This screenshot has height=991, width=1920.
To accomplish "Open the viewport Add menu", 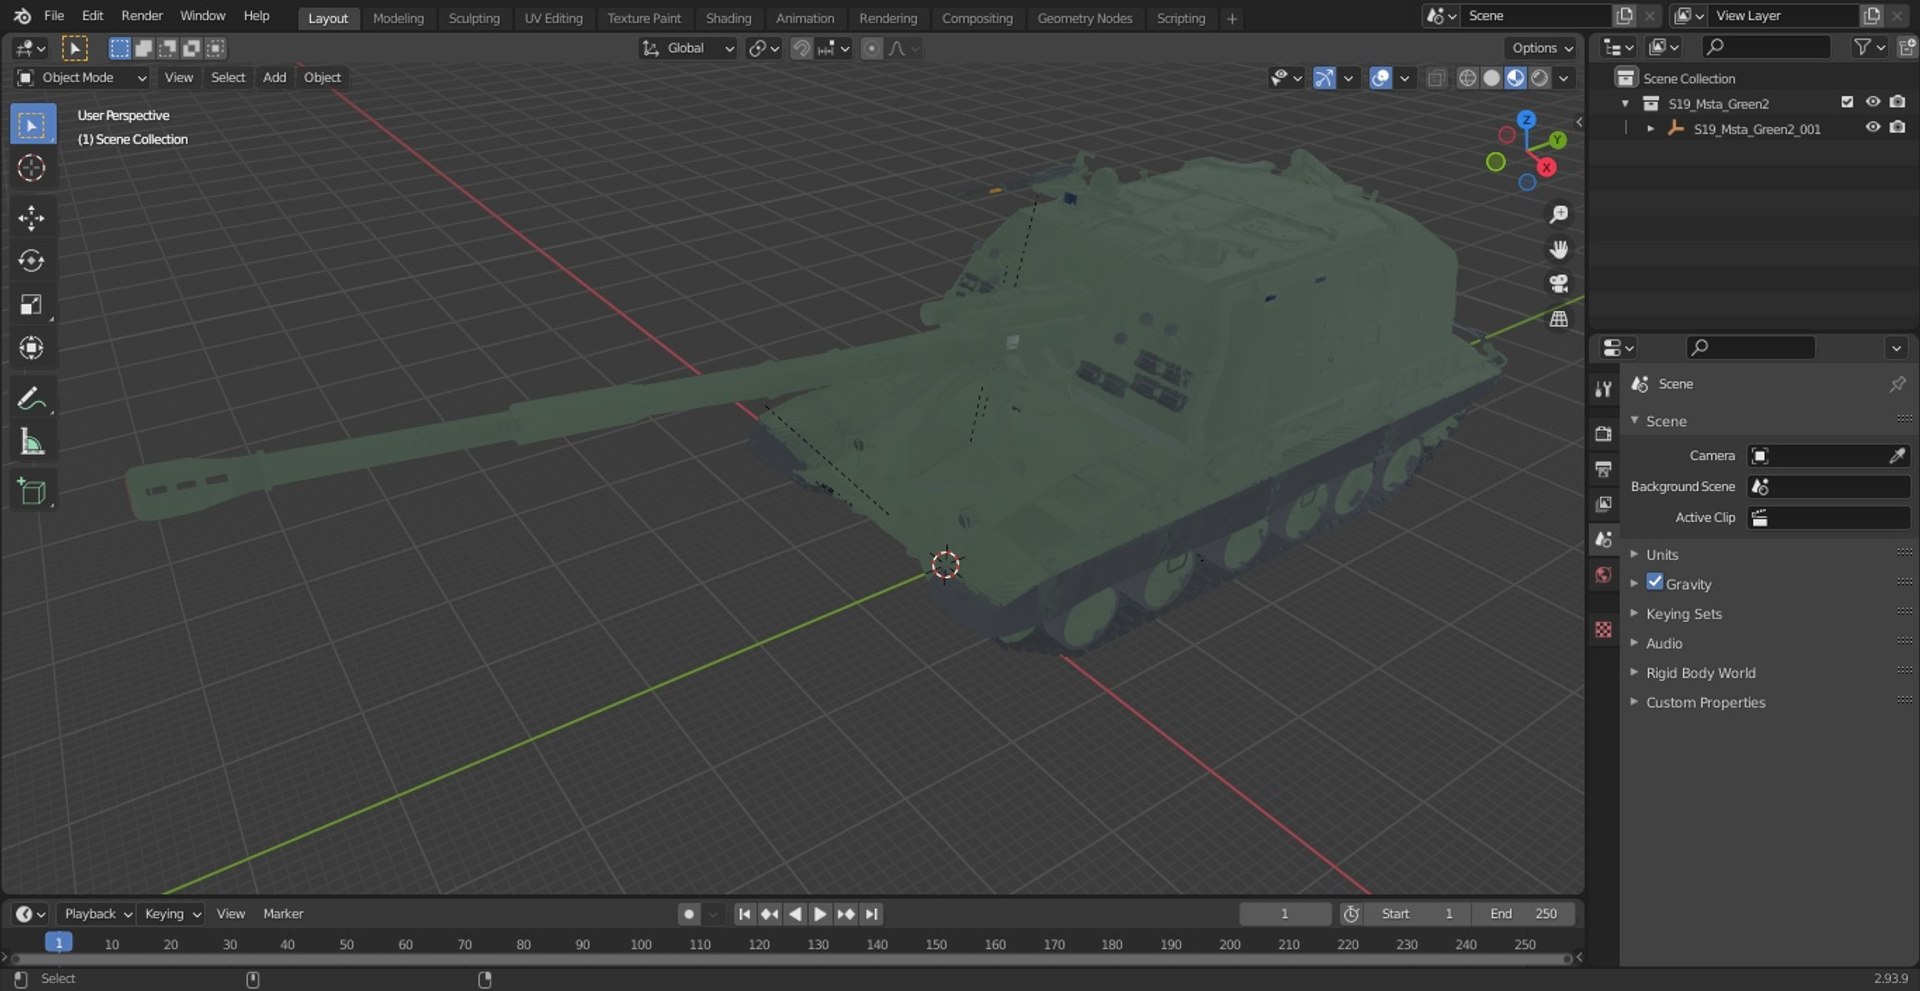I will click(274, 78).
